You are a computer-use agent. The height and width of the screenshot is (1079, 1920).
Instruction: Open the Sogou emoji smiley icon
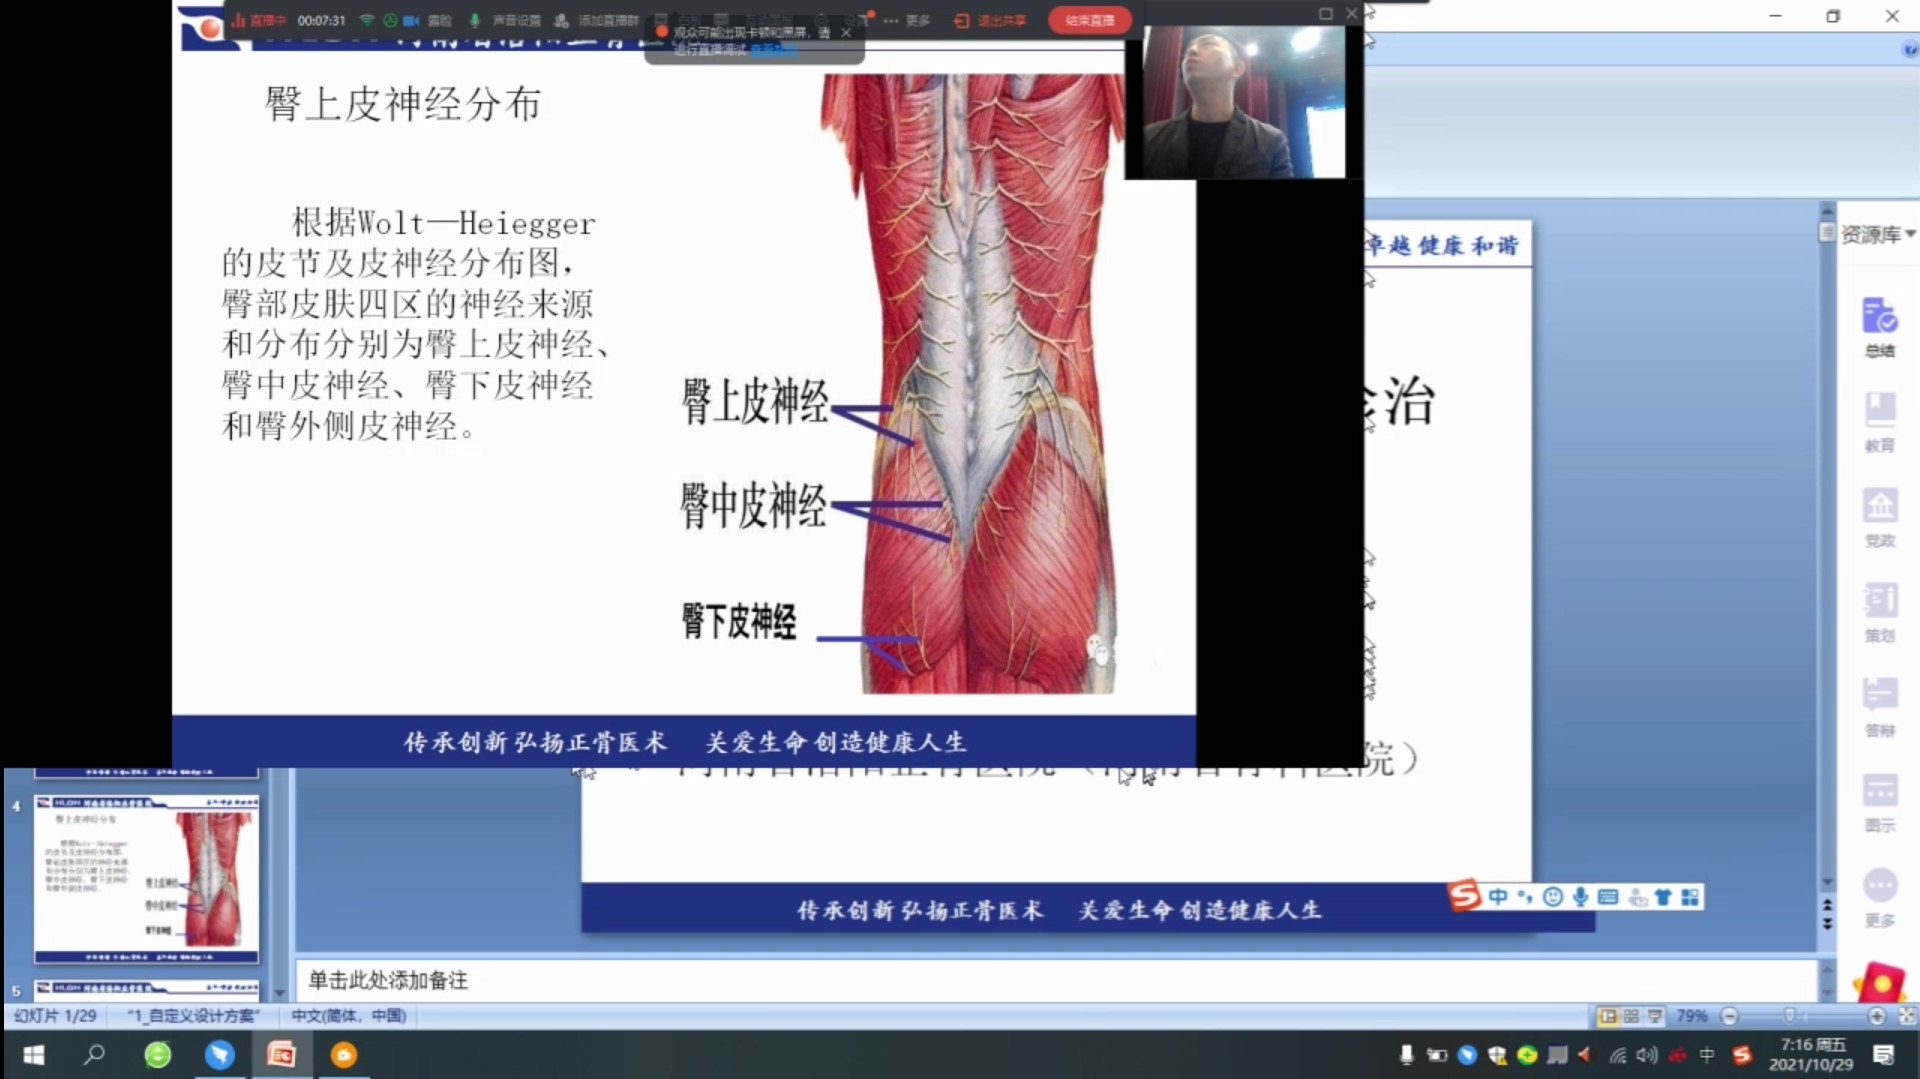click(x=1552, y=897)
